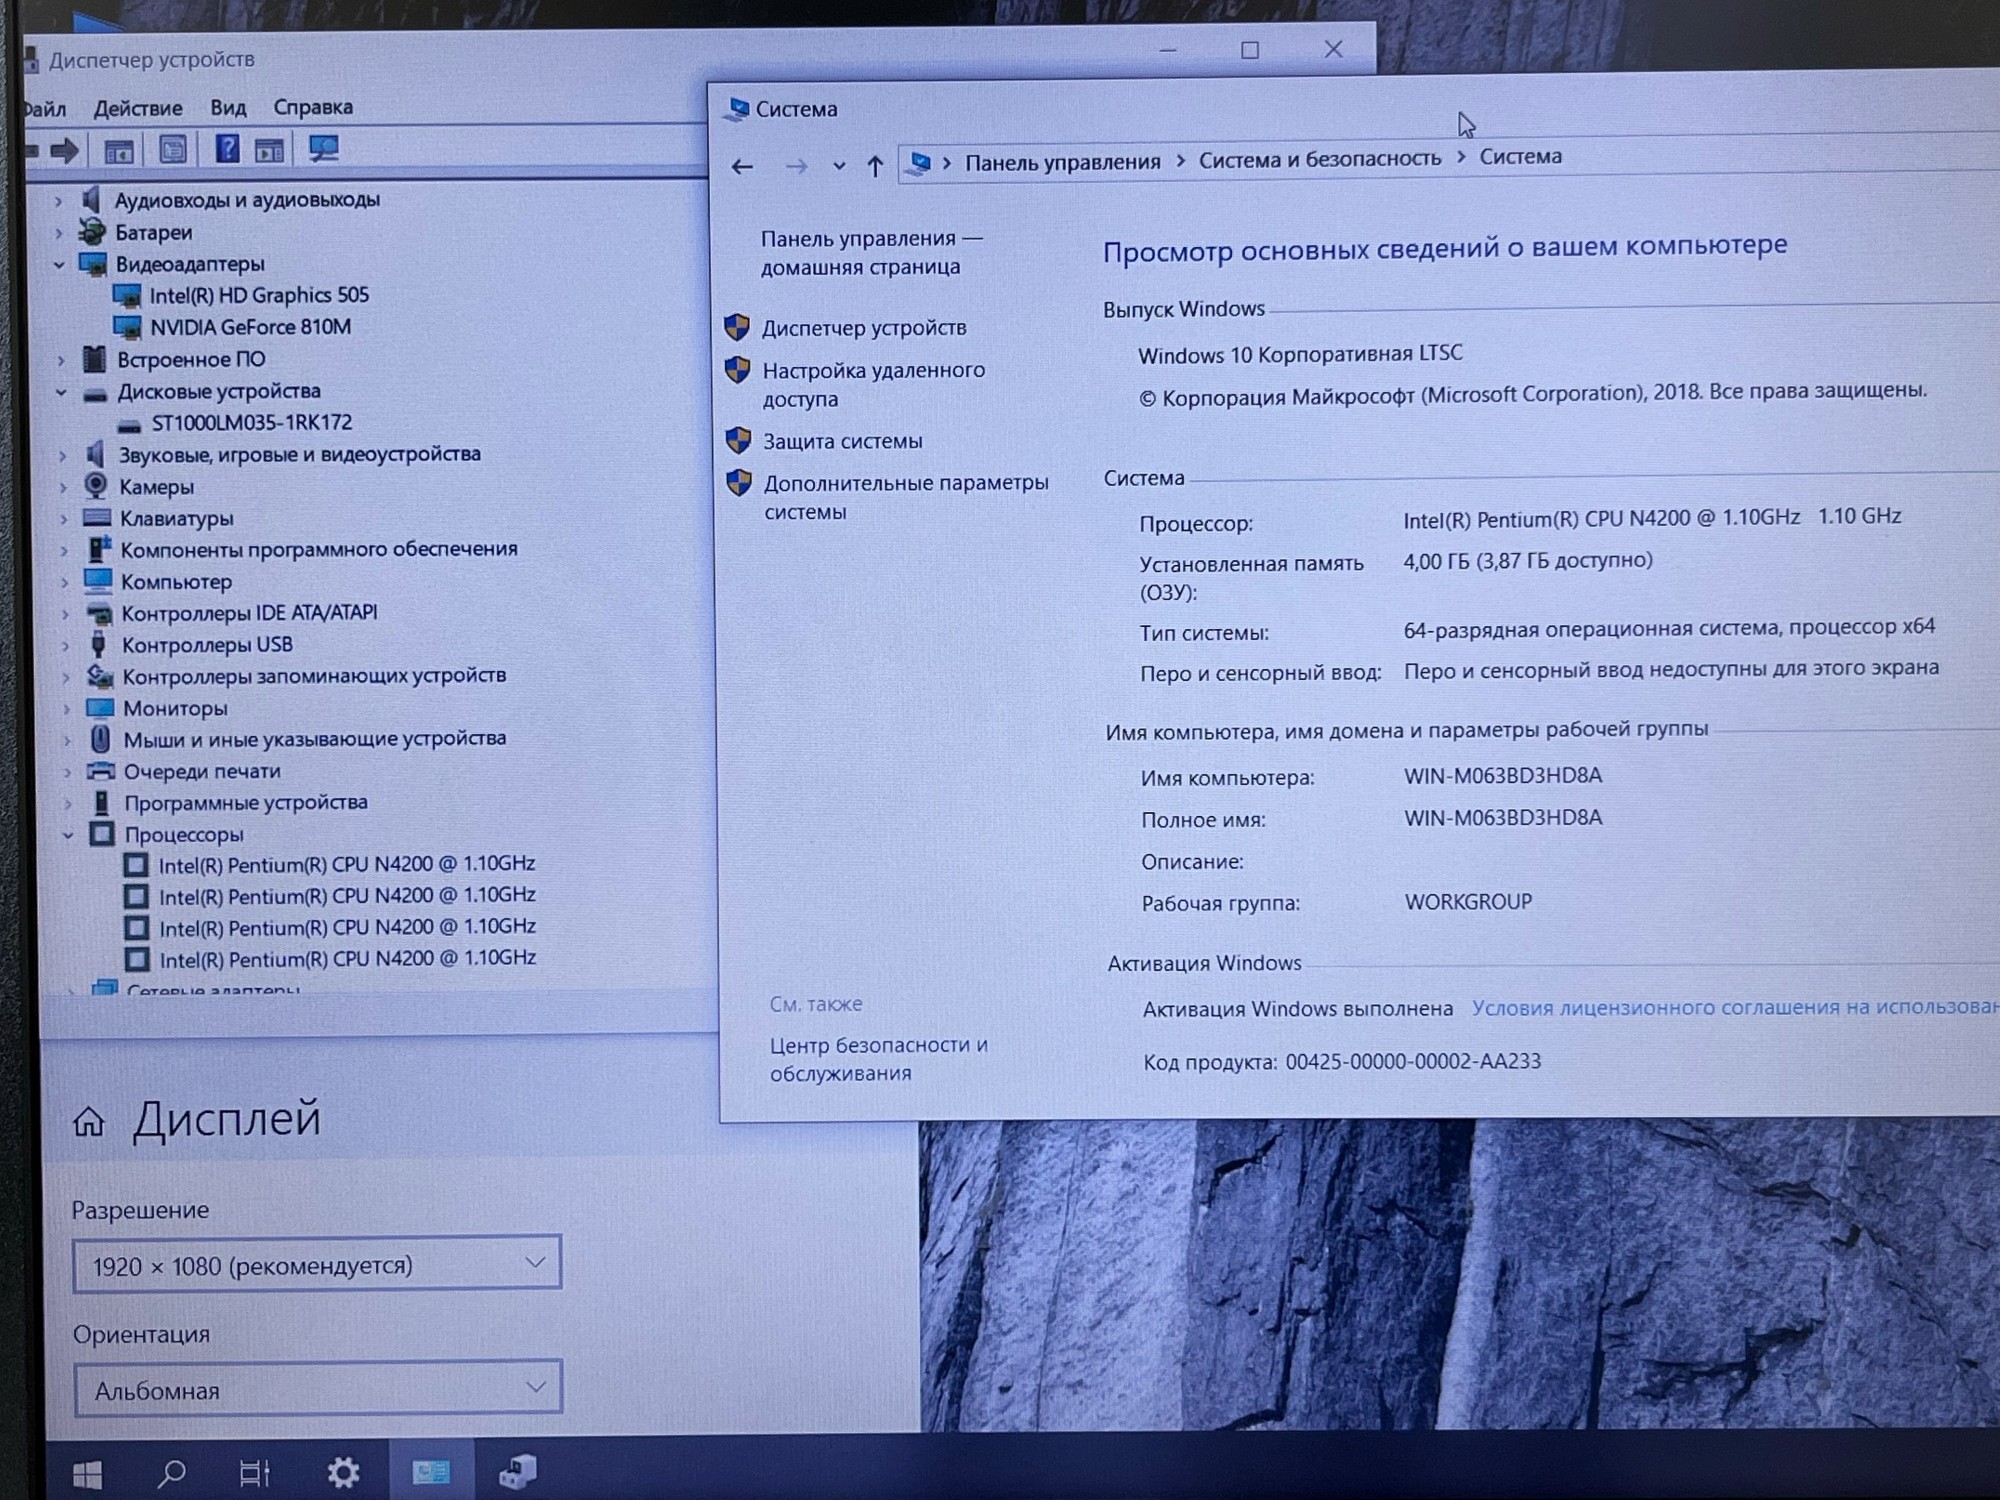Open the Вид menu
The height and width of the screenshot is (1500, 2000).
pyautogui.click(x=228, y=107)
